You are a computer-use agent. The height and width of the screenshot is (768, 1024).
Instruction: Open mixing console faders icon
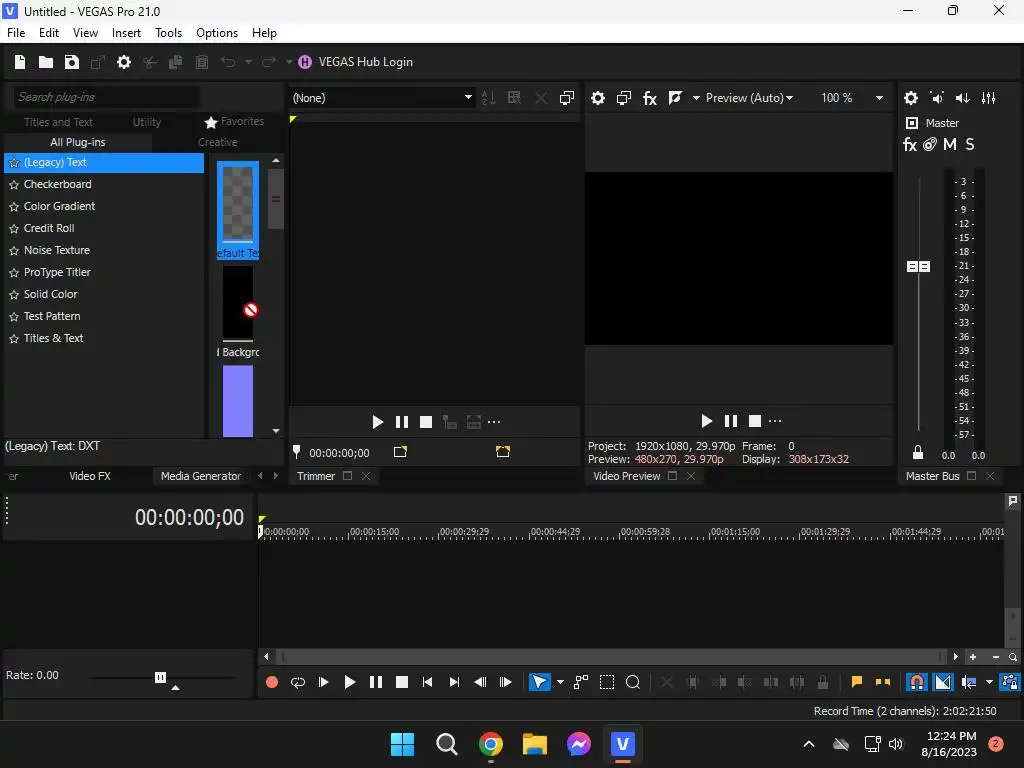(x=989, y=98)
